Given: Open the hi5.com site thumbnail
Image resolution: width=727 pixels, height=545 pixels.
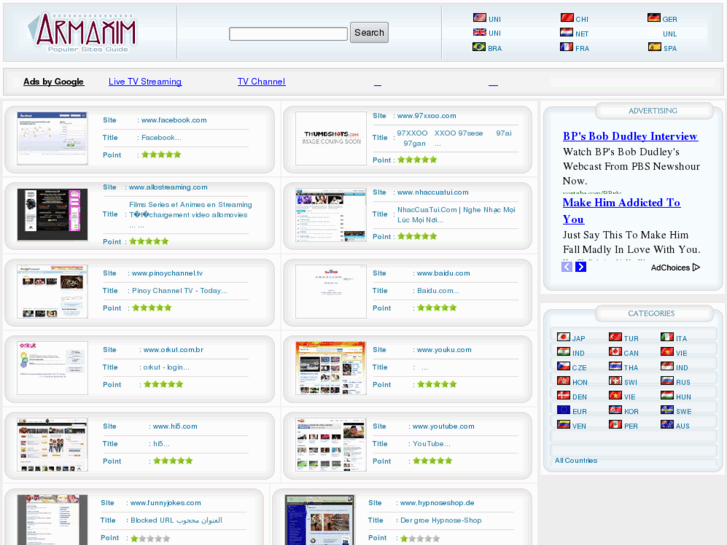Looking at the screenshot, I should point(52,444).
